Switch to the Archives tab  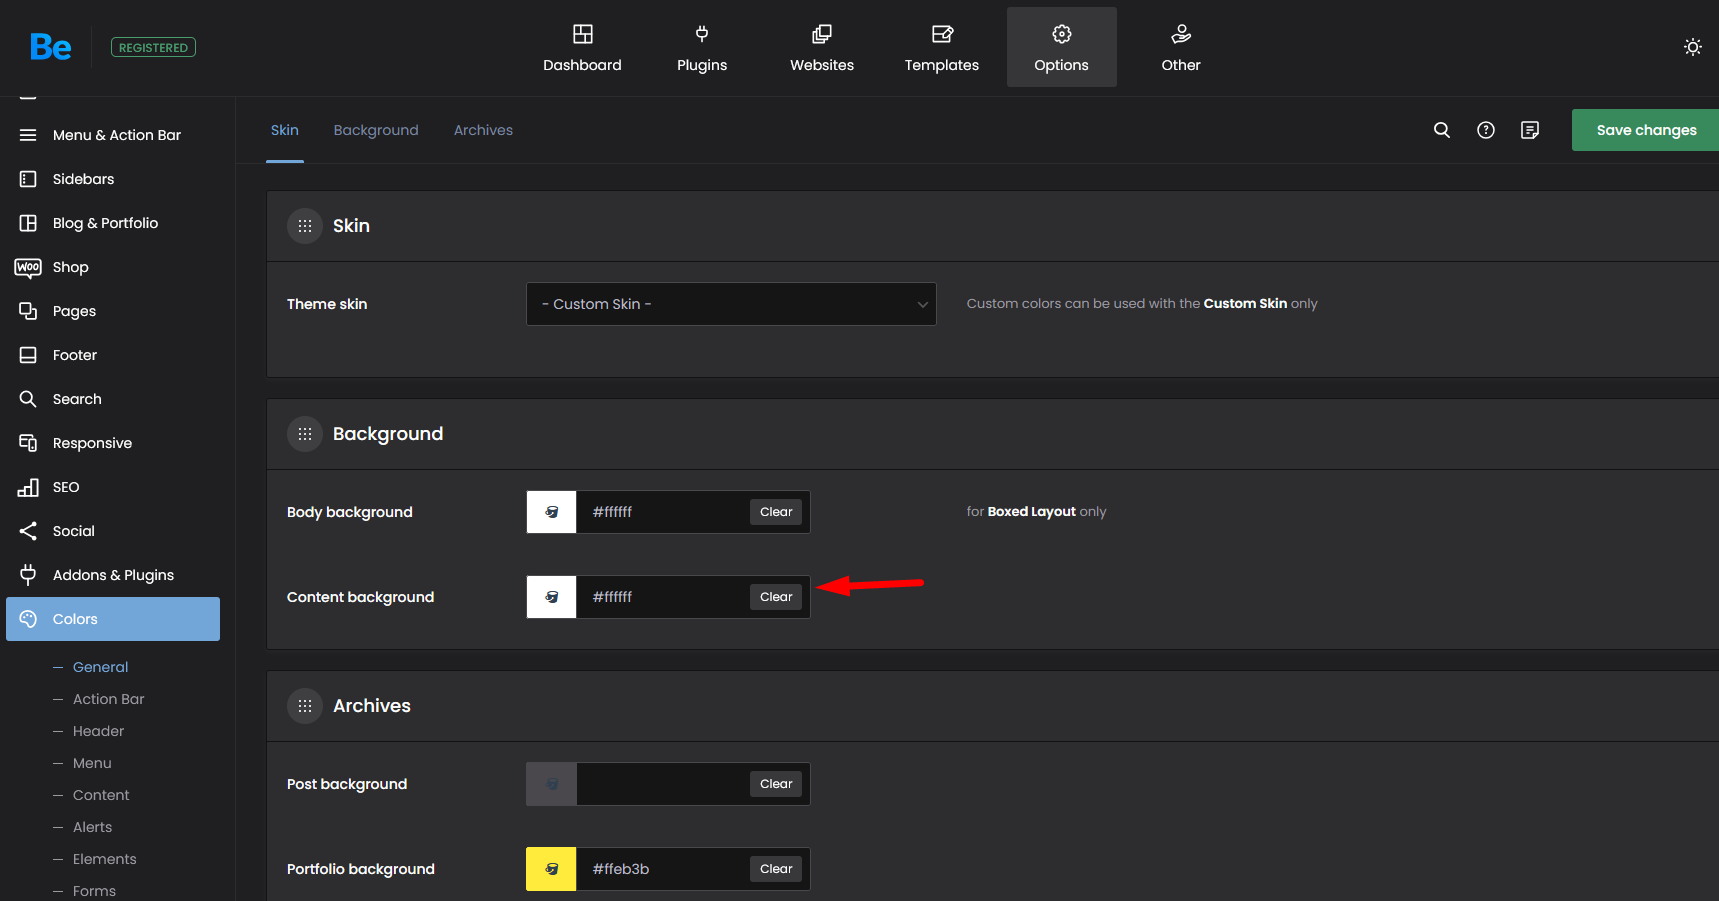pos(483,130)
